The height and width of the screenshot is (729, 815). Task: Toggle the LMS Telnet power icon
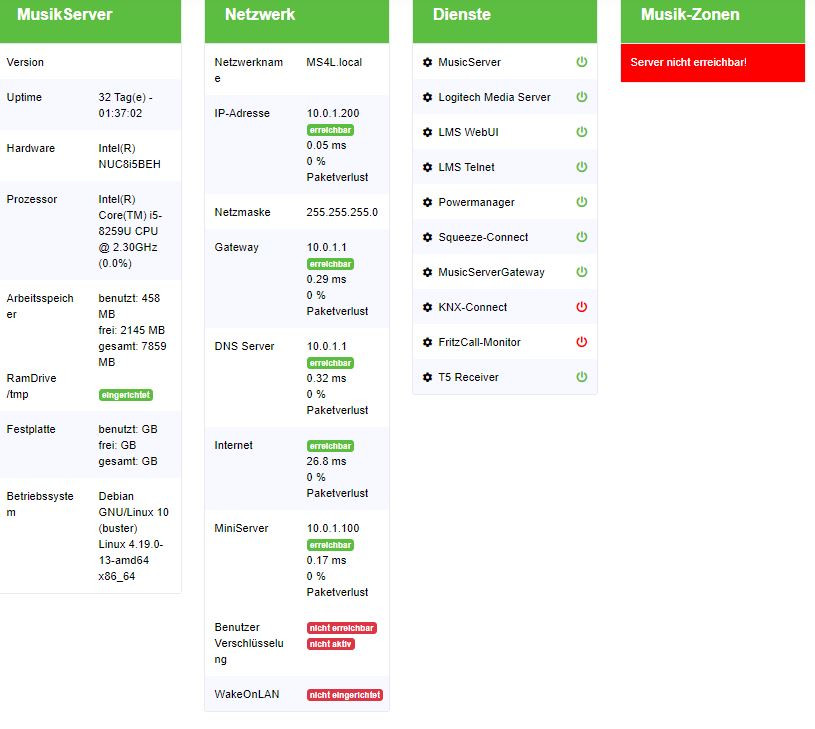(x=582, y=167)
